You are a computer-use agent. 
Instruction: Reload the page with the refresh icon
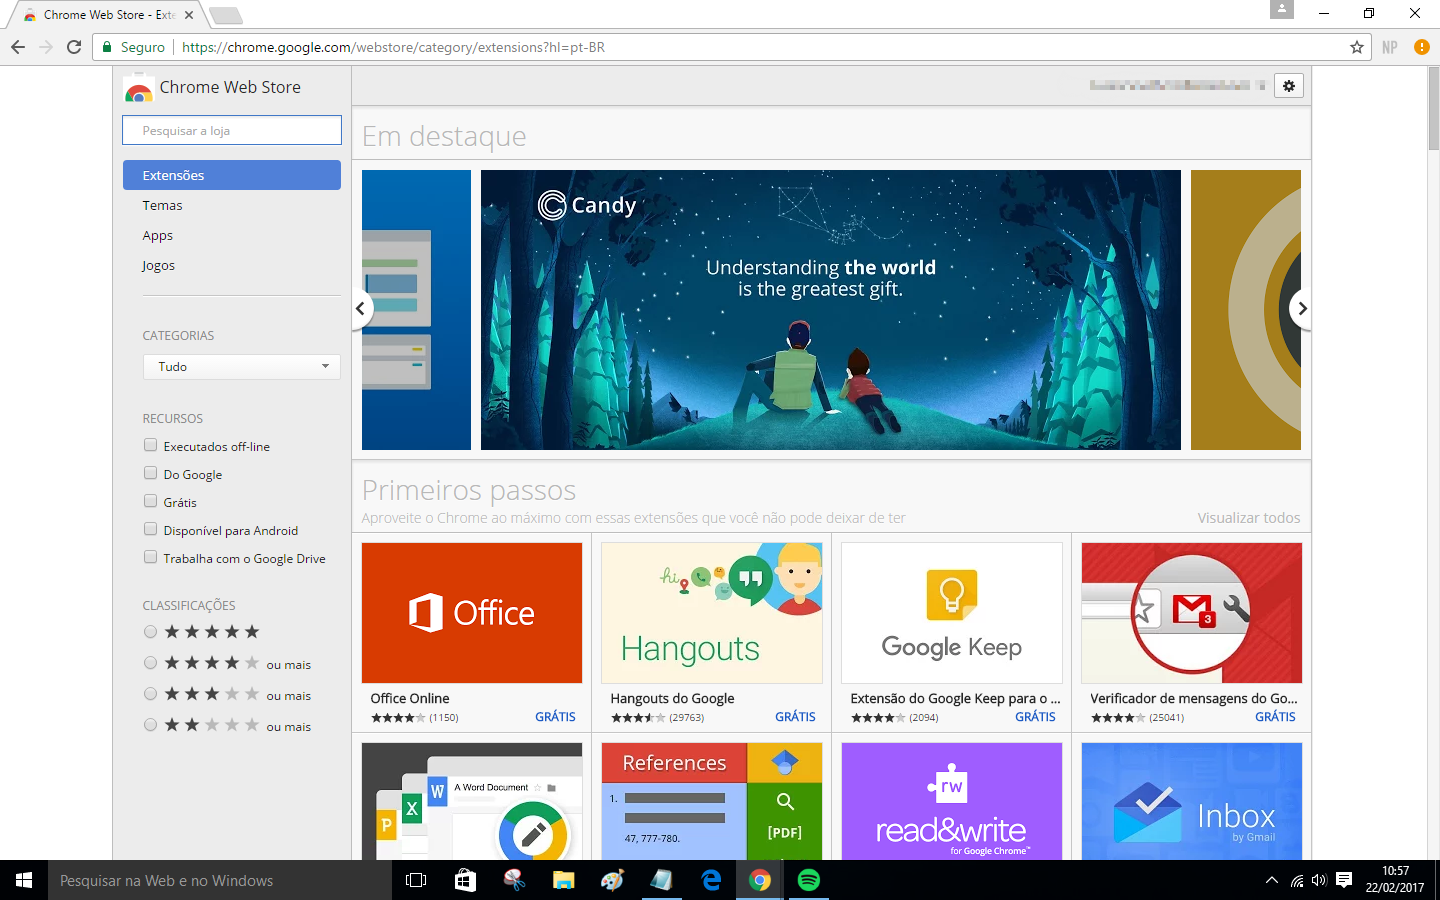(74, 47)
